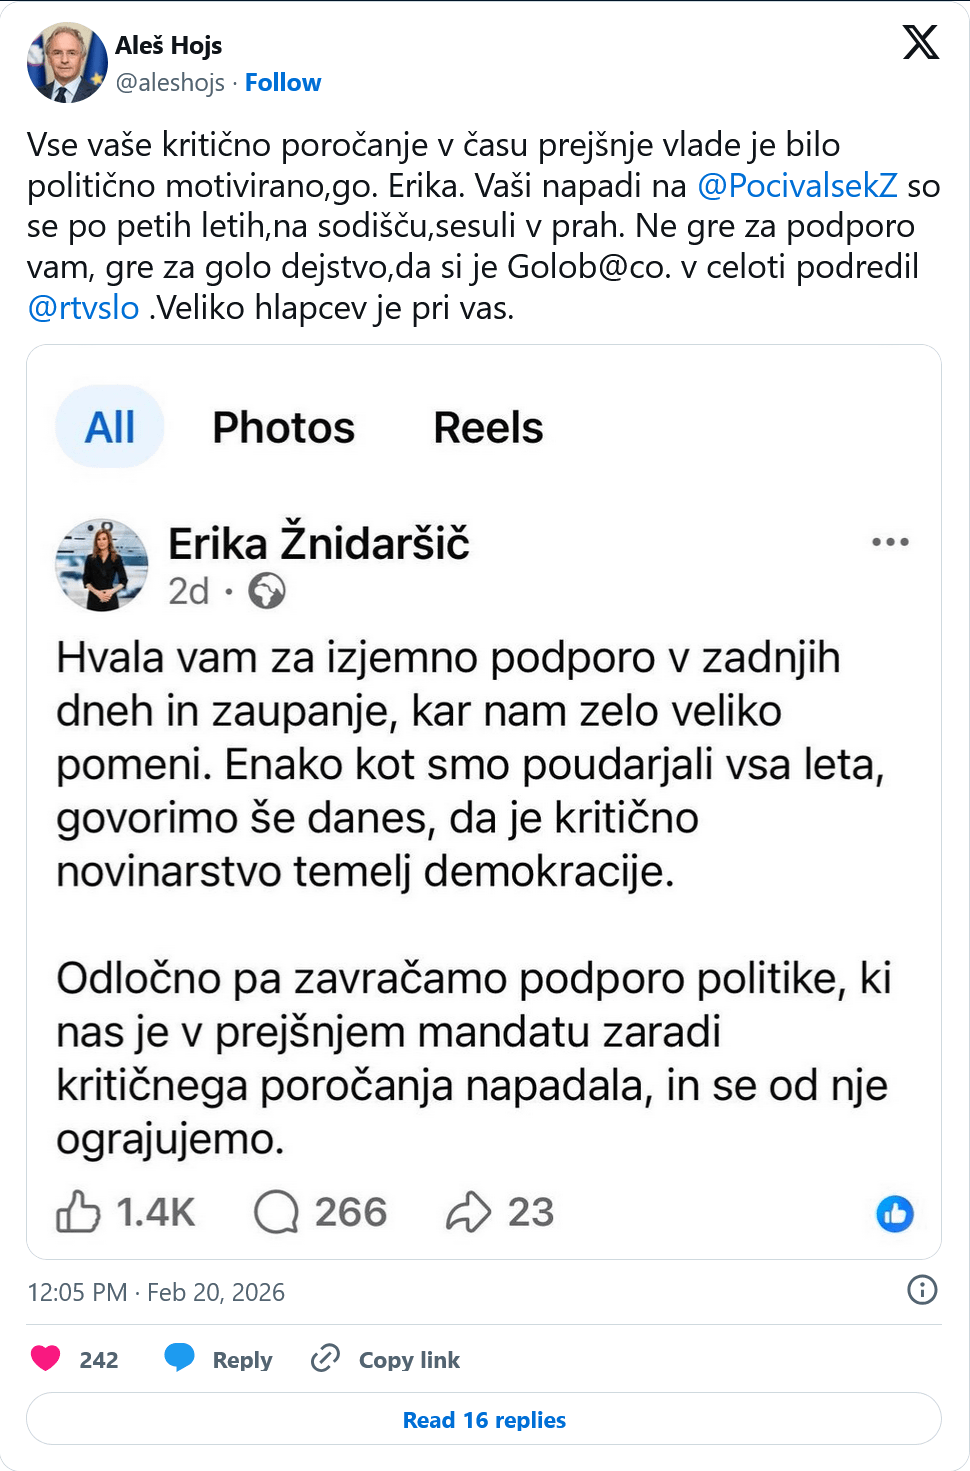Viewport: 970px width, 1471px height.
Task: Open the @rtvslo mention link
Action: (83, 308)
